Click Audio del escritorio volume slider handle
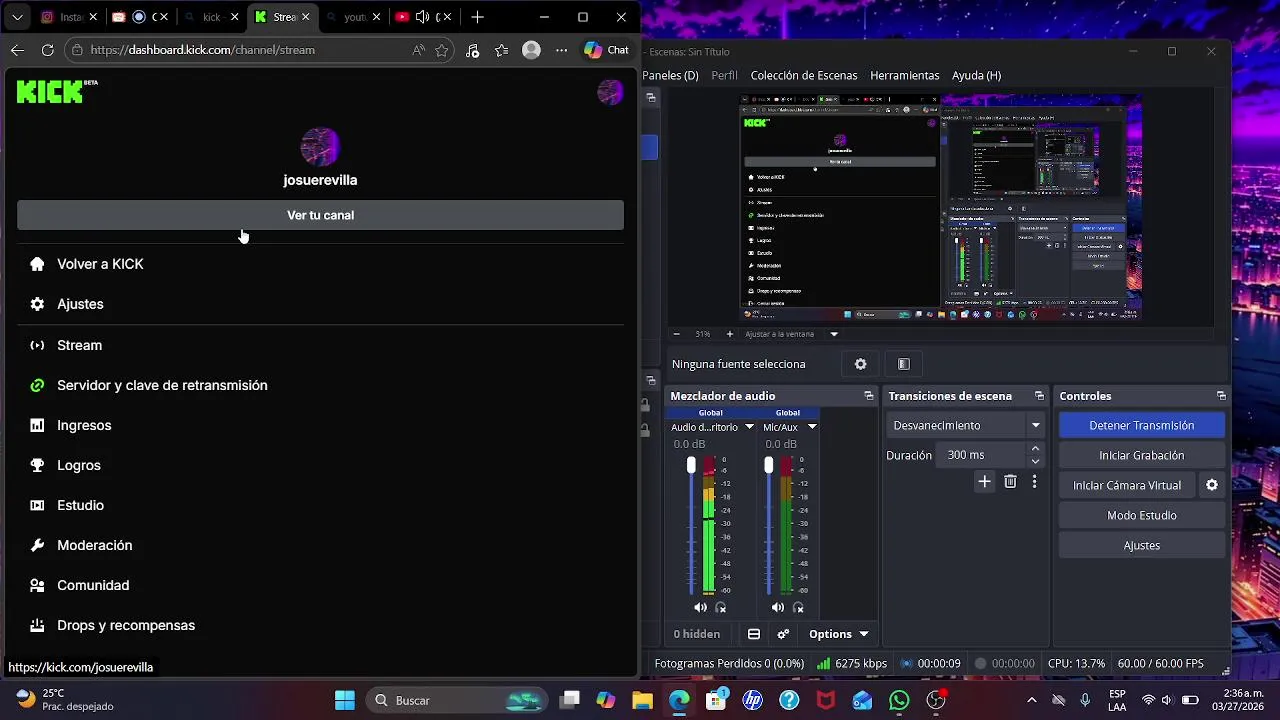The height and width of the screenshot is (720, 1280). (x=691, y=465)
